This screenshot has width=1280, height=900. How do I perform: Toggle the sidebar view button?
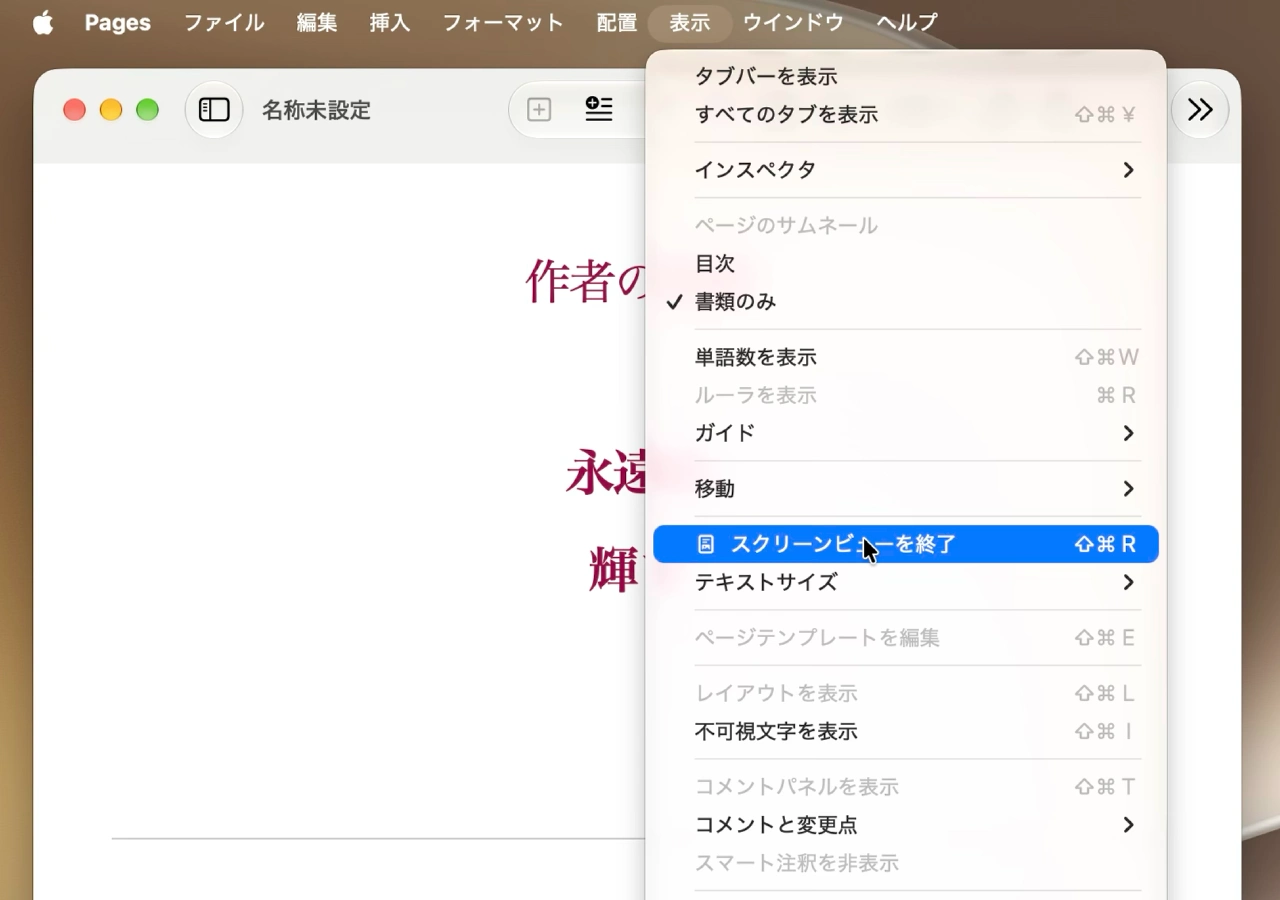(214, 110)
